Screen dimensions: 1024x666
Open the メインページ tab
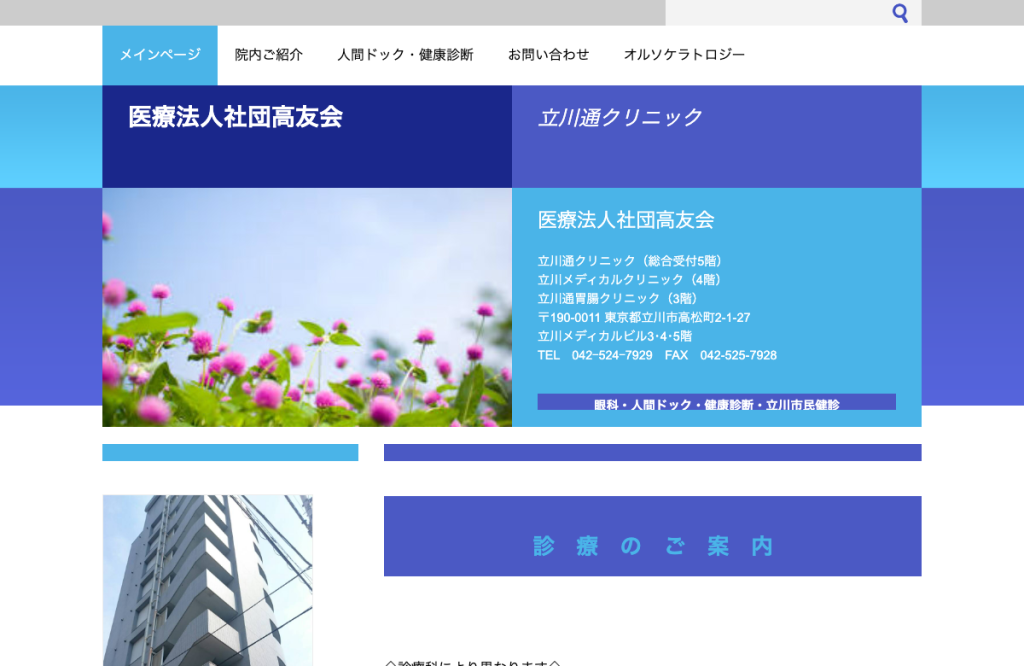[160, 55]
